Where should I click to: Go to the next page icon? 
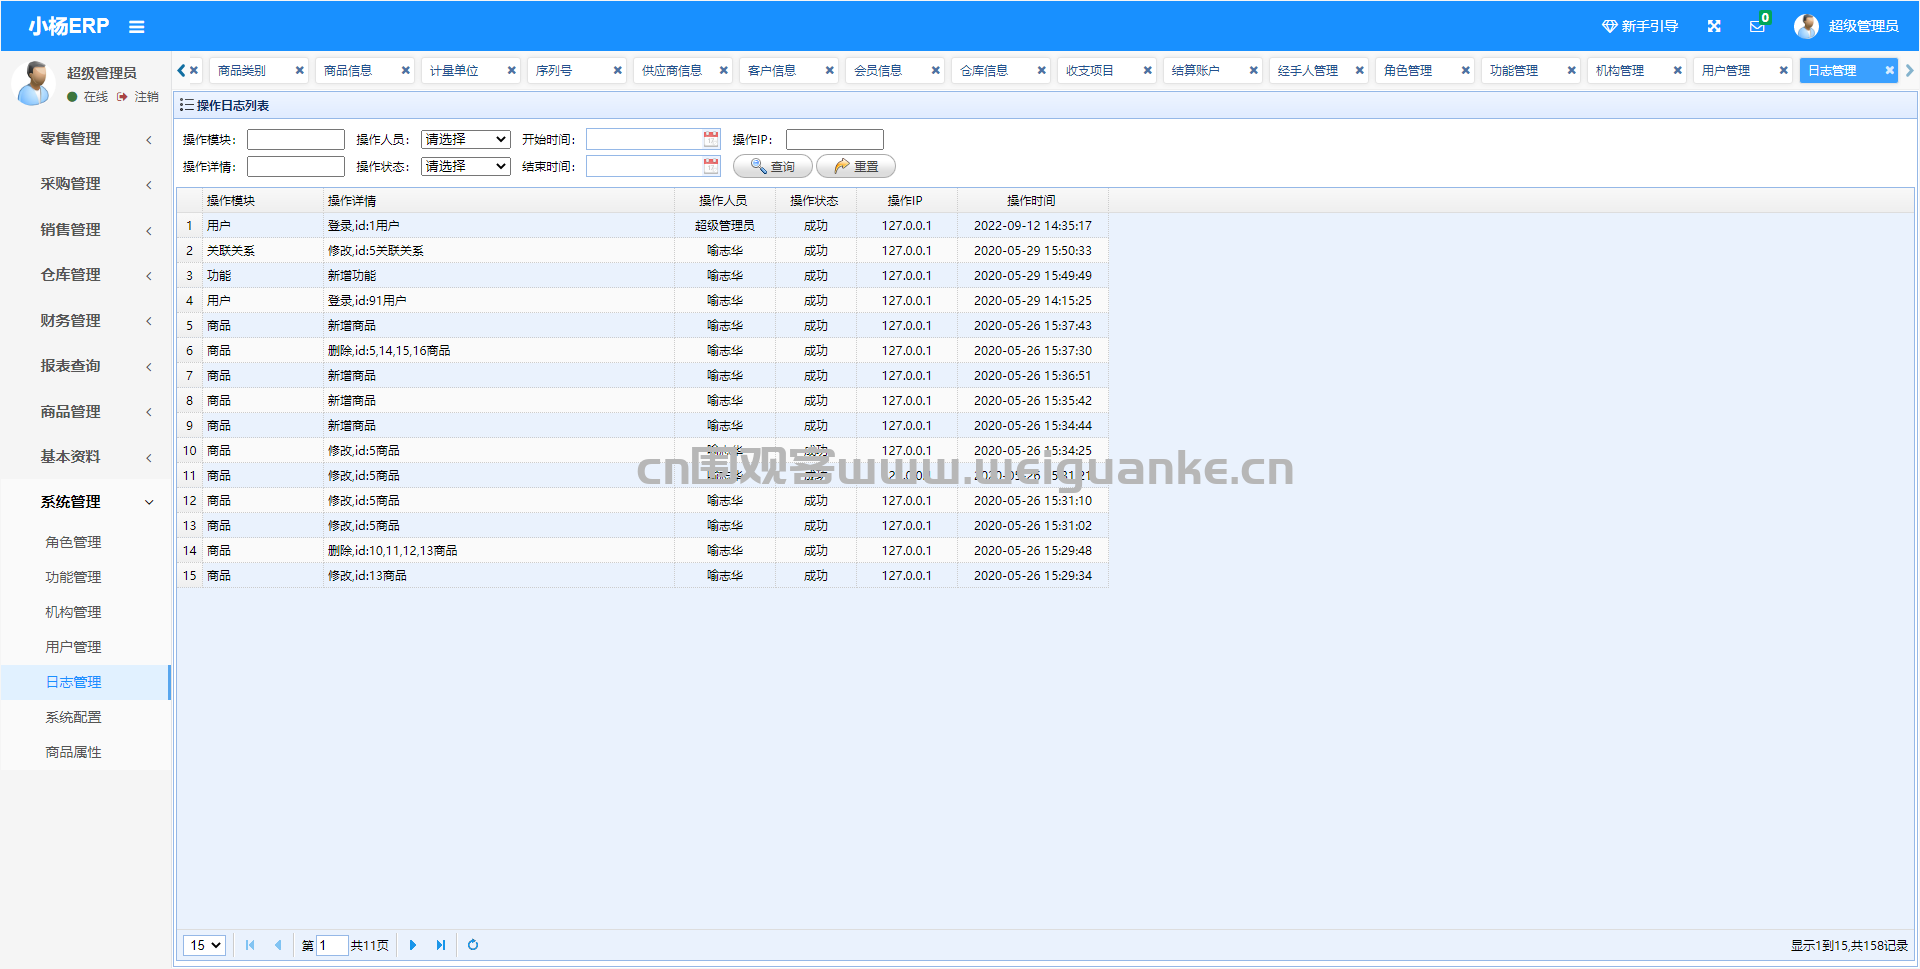(x=413, y=945)
